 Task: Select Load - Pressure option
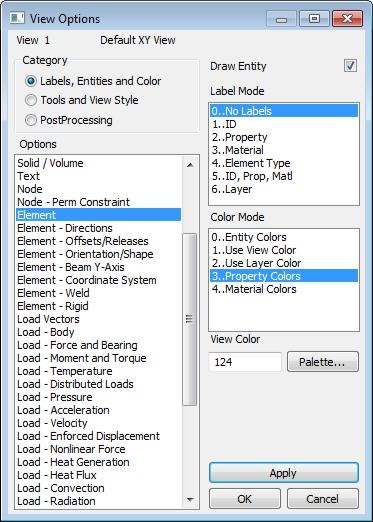99,397
